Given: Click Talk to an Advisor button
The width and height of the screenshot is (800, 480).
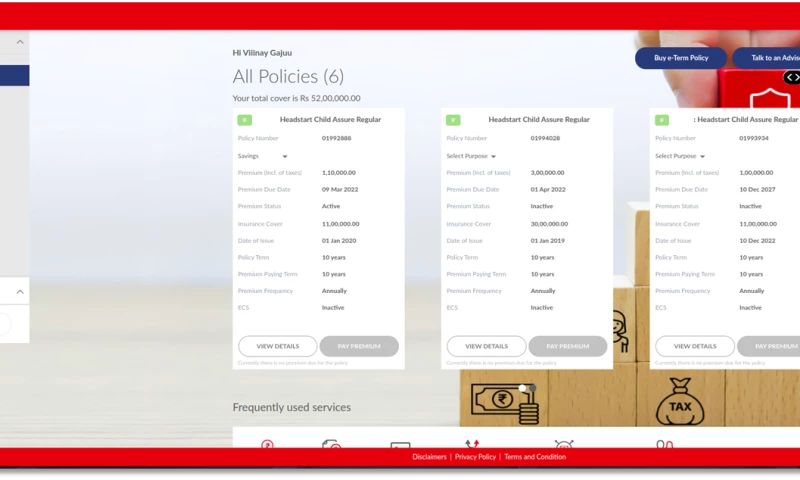Looking at the screenshot, I should (x=766, y=58).
